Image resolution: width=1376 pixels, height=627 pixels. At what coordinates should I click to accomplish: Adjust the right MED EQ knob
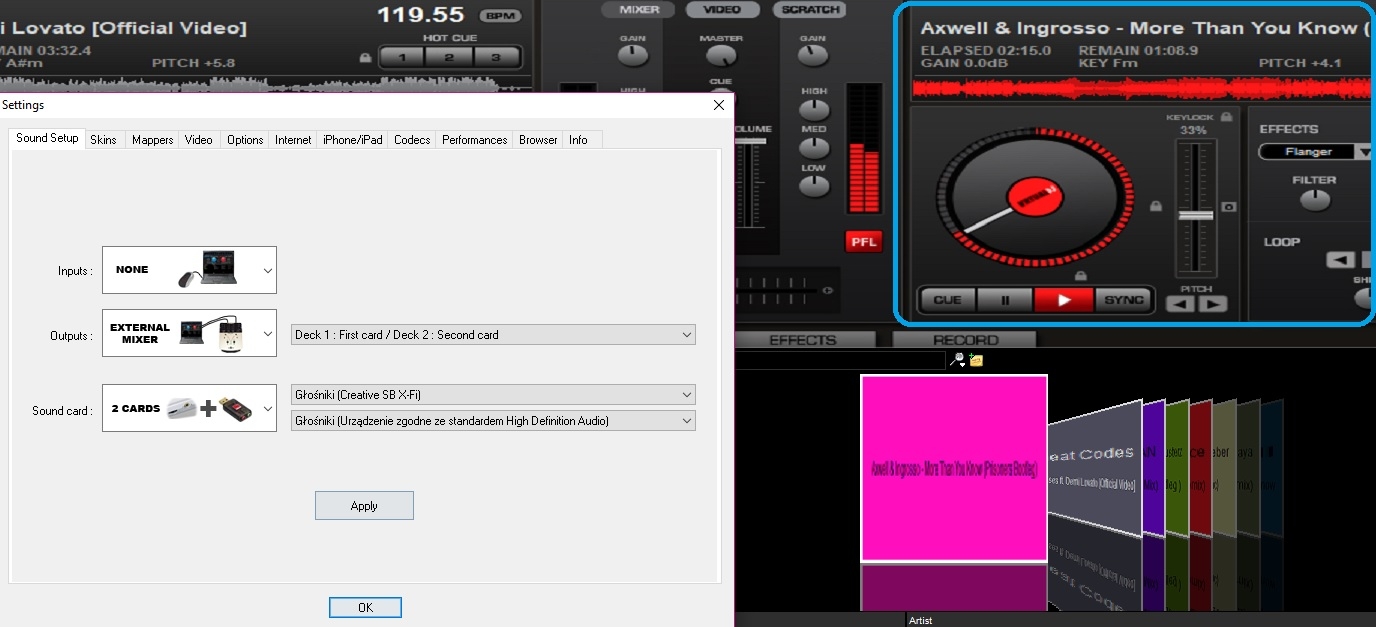[x=814, y=147]
